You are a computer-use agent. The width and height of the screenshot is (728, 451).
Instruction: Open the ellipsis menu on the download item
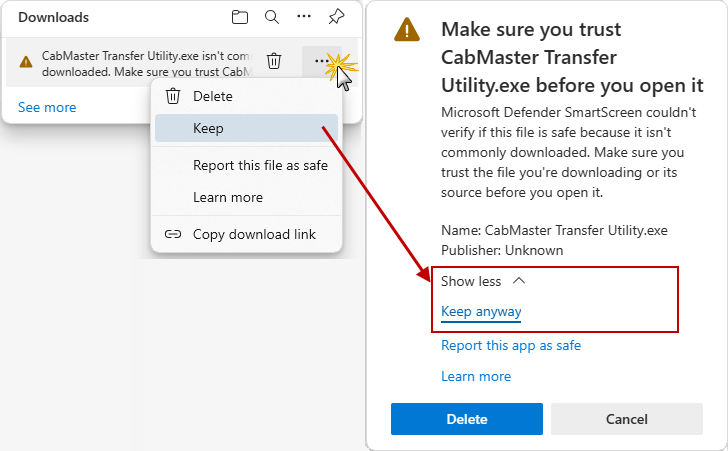321,62
